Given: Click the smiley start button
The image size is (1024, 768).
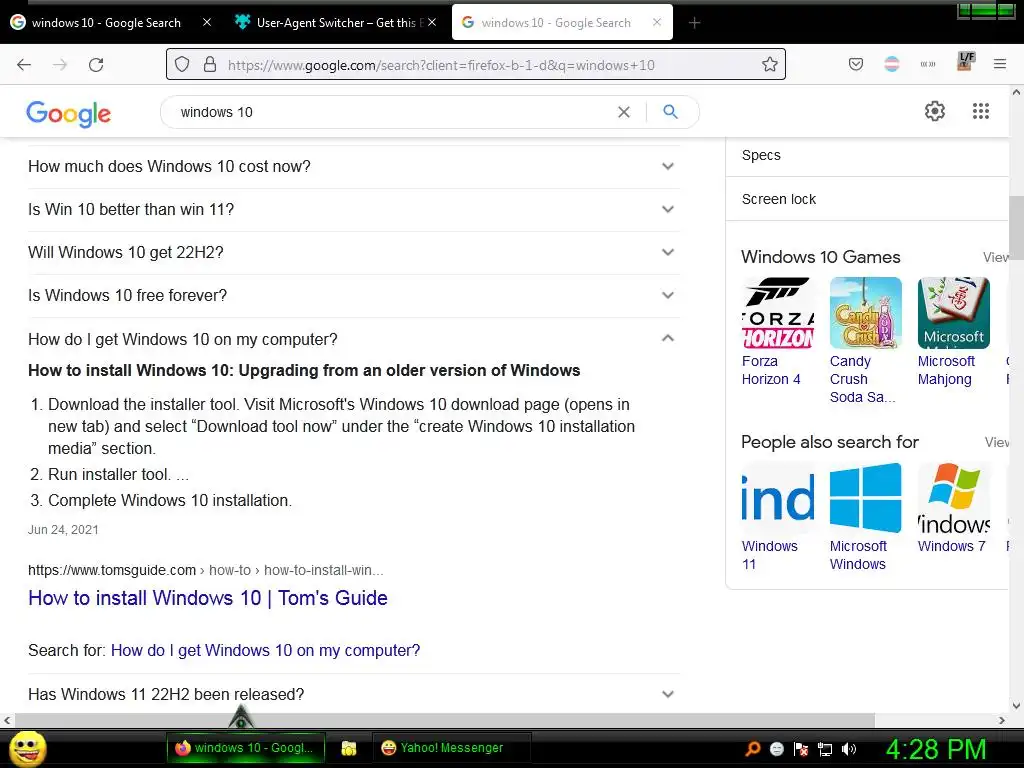Looking at the screenshot, I should click(x=28, y=748).
